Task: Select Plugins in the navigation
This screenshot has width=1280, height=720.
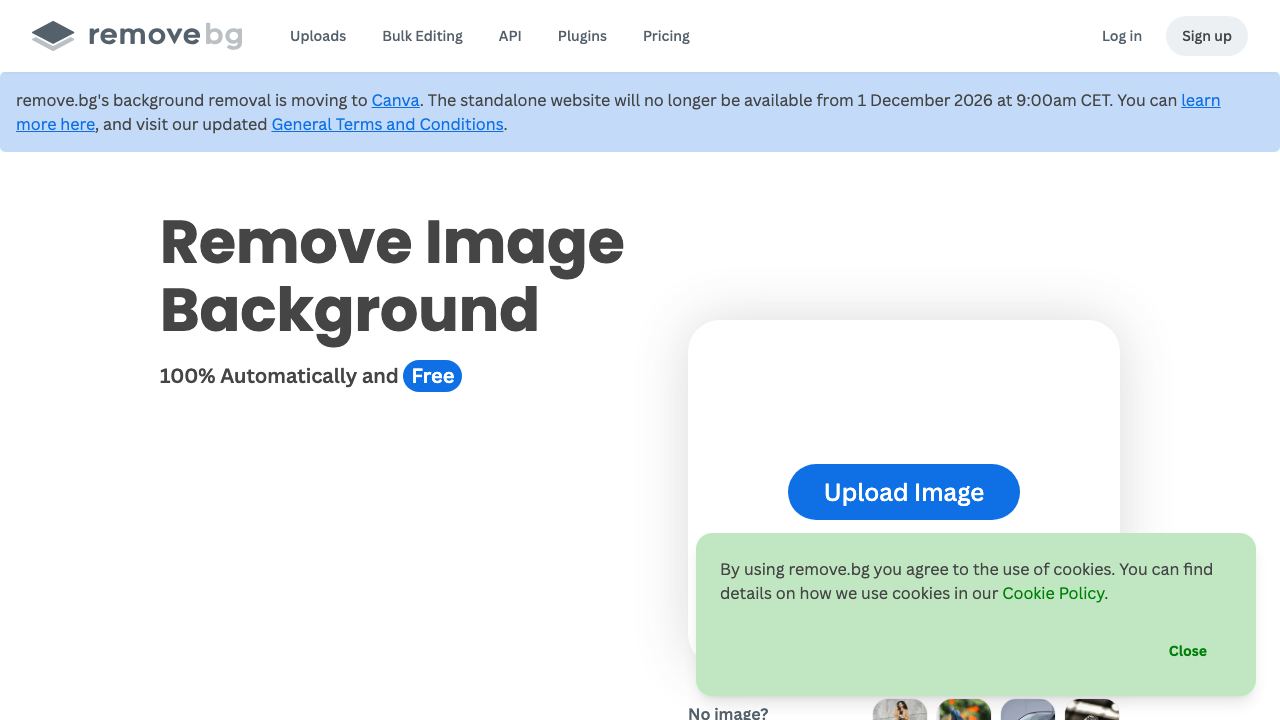Action: pyautogui.click(x=582, y=36)
